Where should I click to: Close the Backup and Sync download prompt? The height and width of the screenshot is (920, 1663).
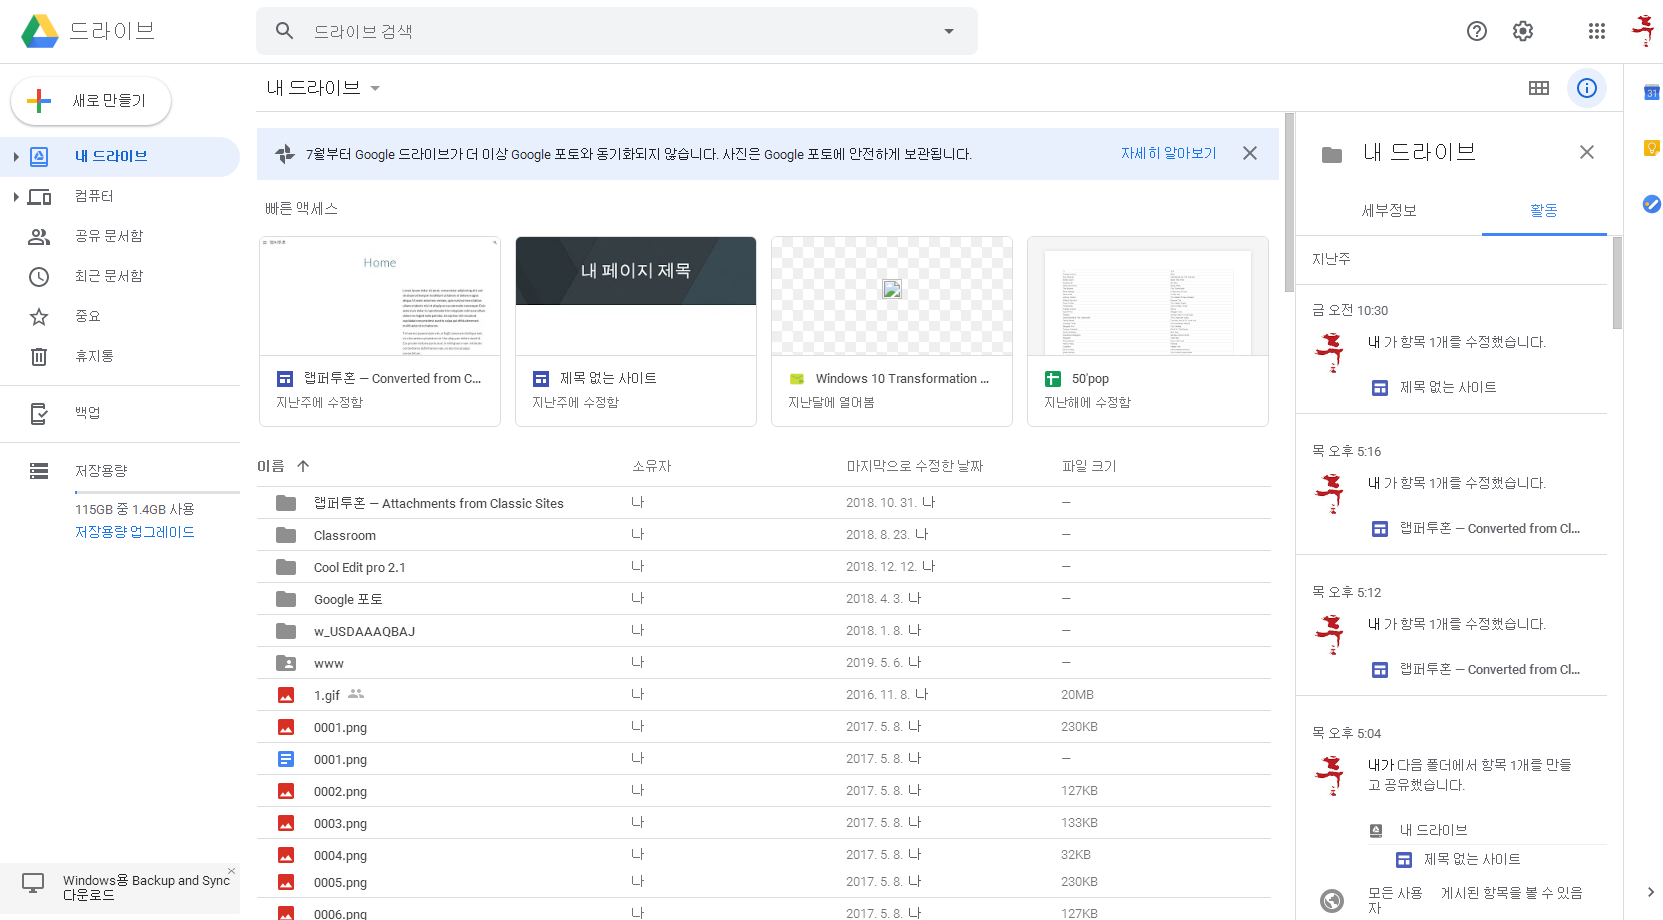(x=232, y=871)
